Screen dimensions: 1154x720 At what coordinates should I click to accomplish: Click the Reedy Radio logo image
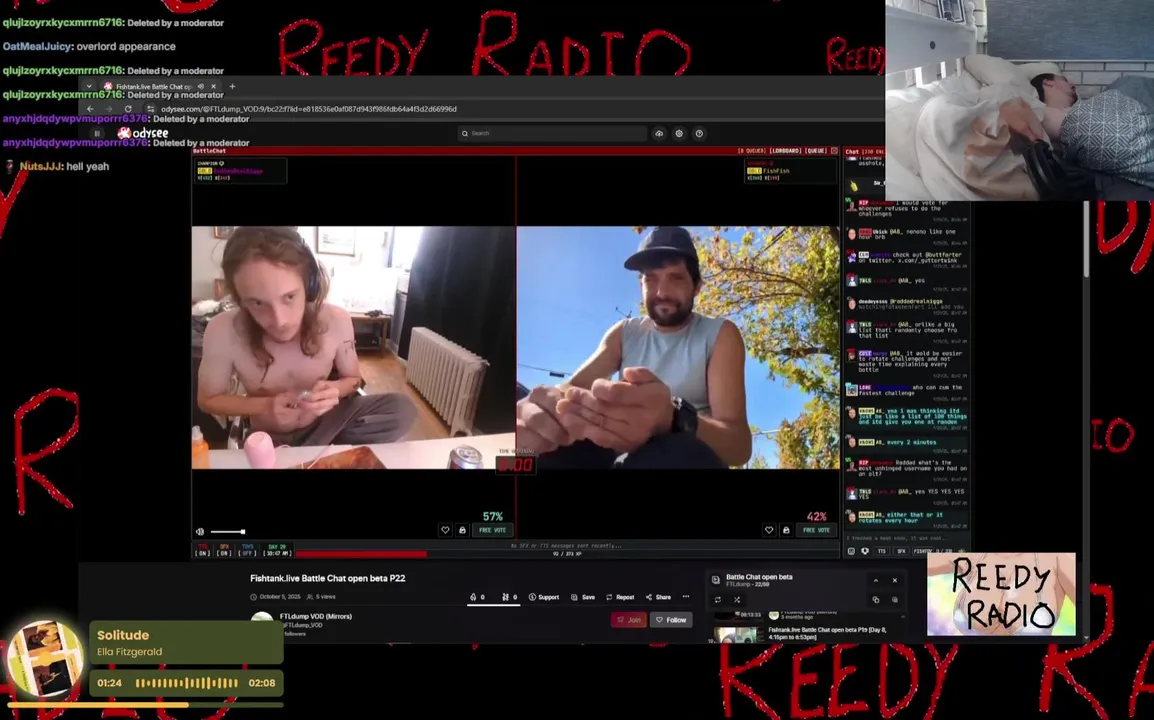[1002, 595]
